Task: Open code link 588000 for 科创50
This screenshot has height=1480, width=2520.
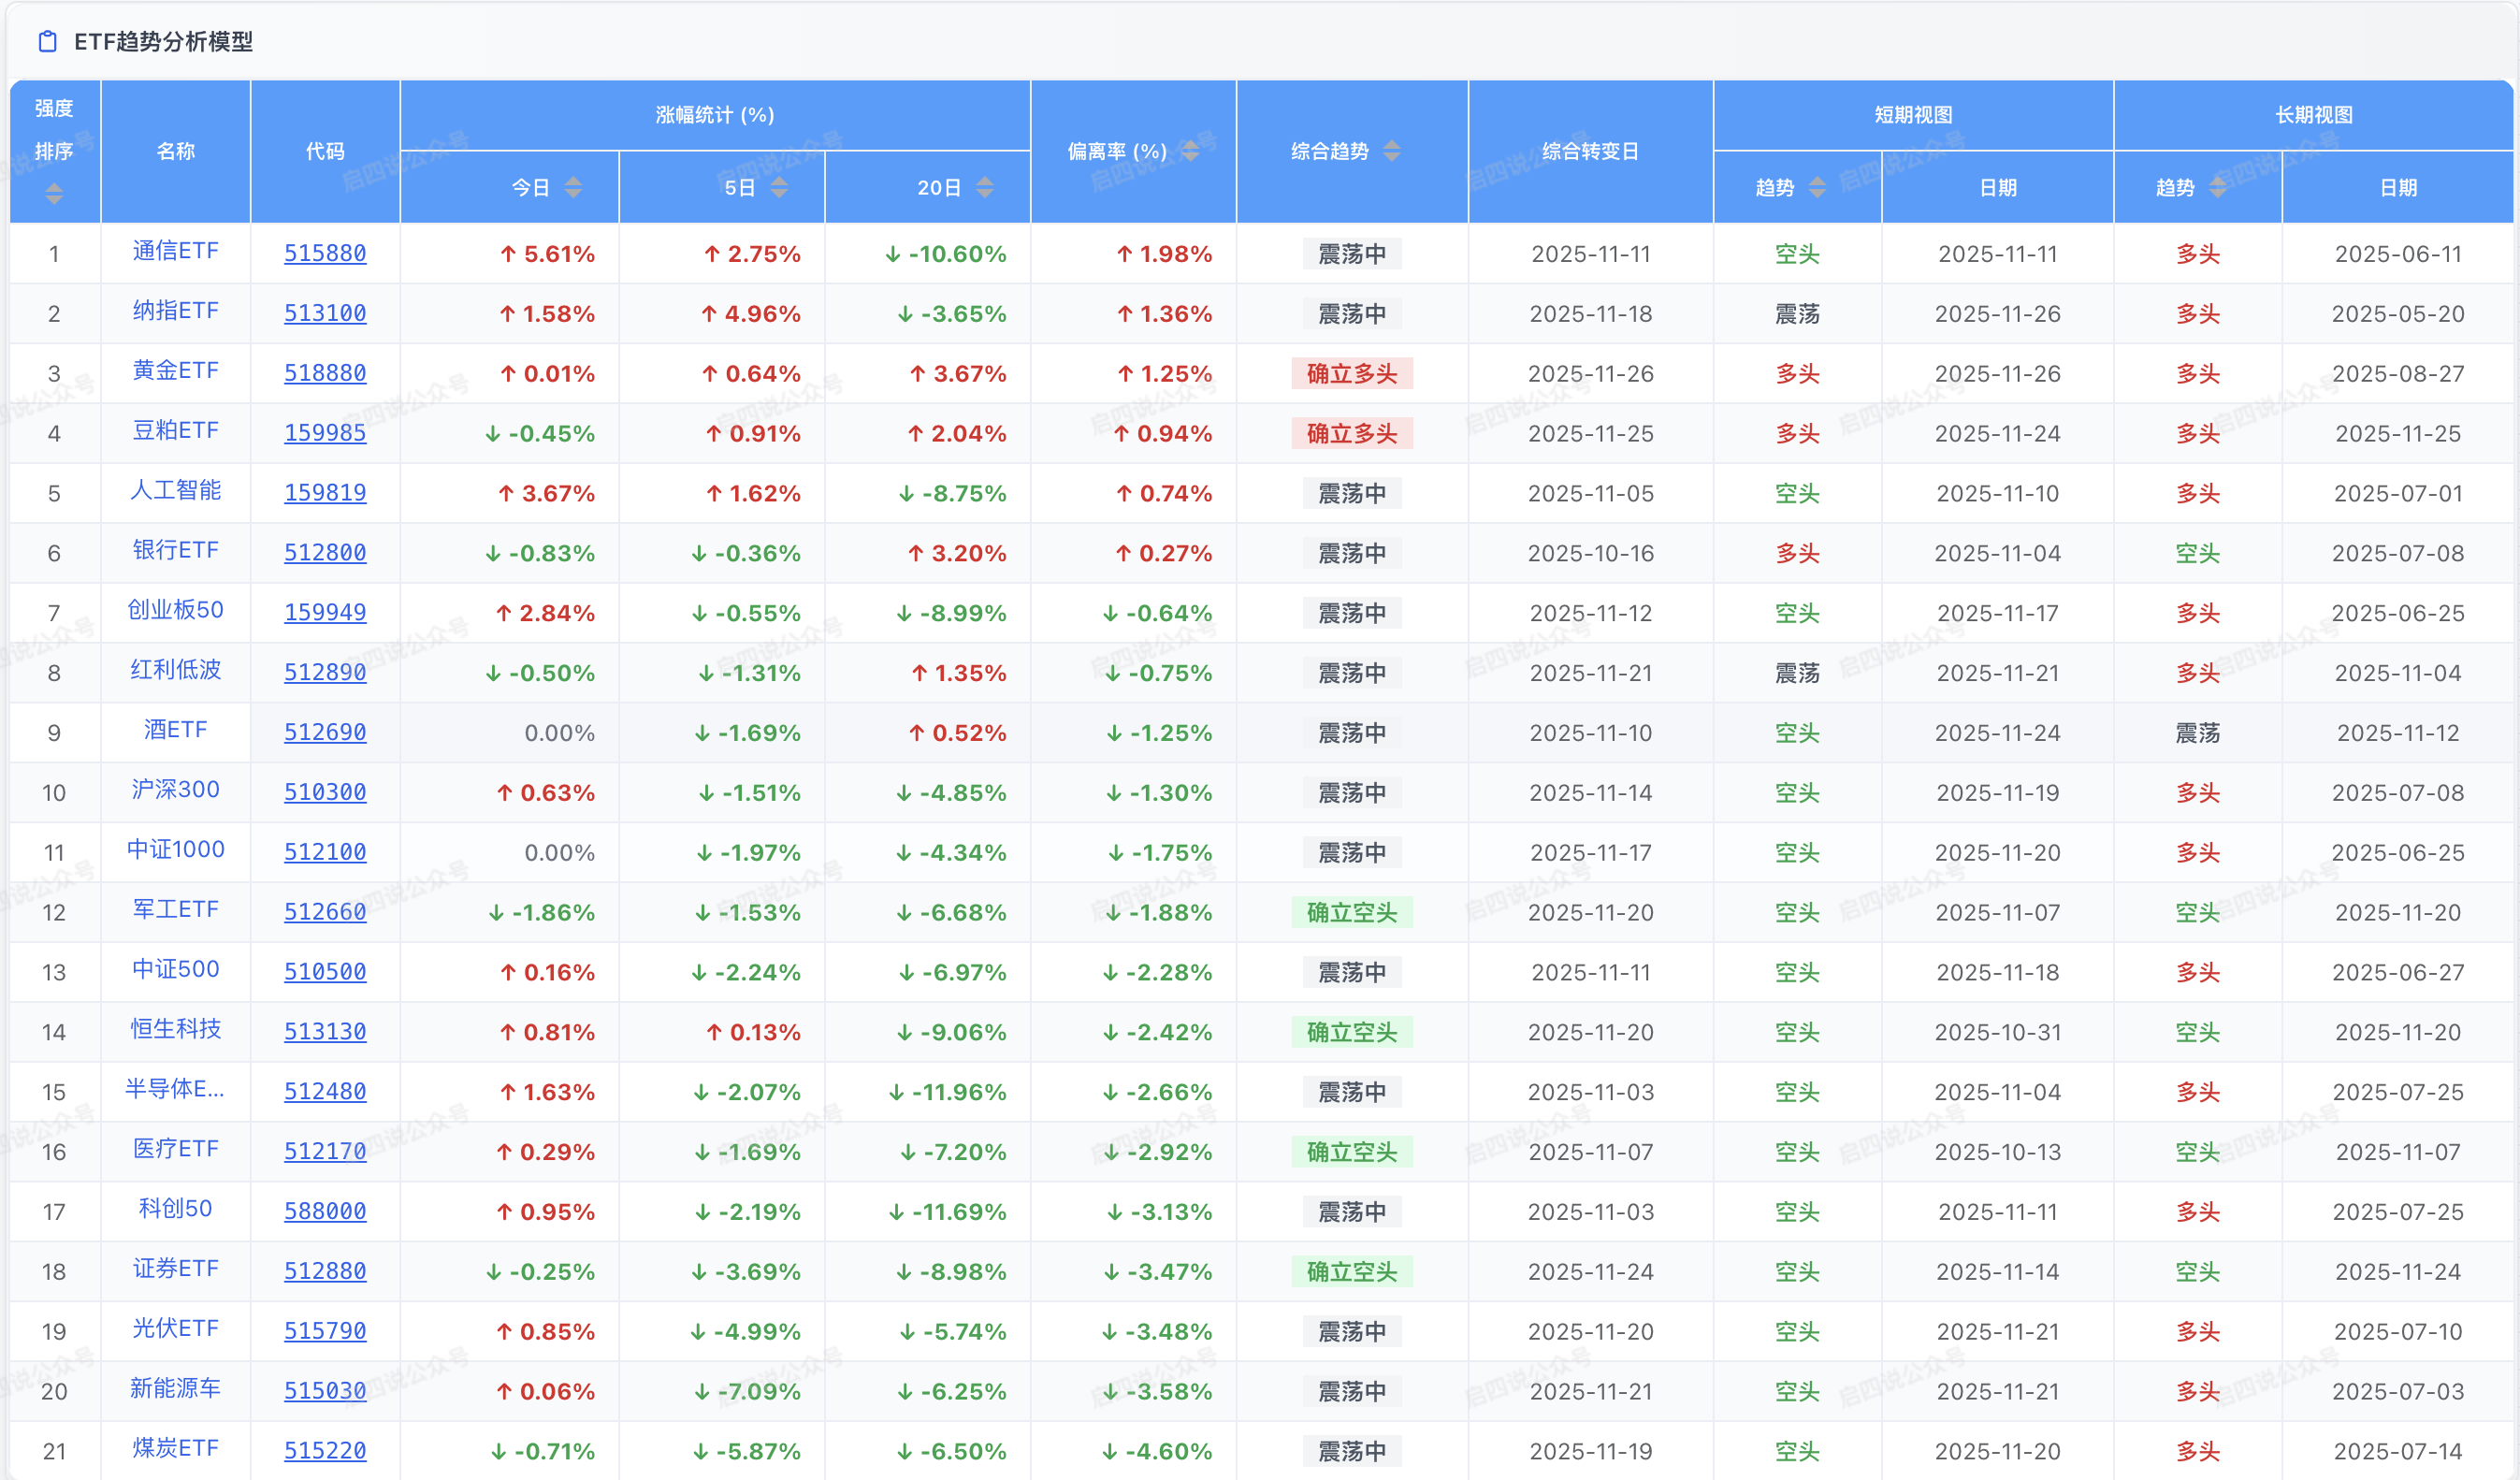Action: 325,1211
